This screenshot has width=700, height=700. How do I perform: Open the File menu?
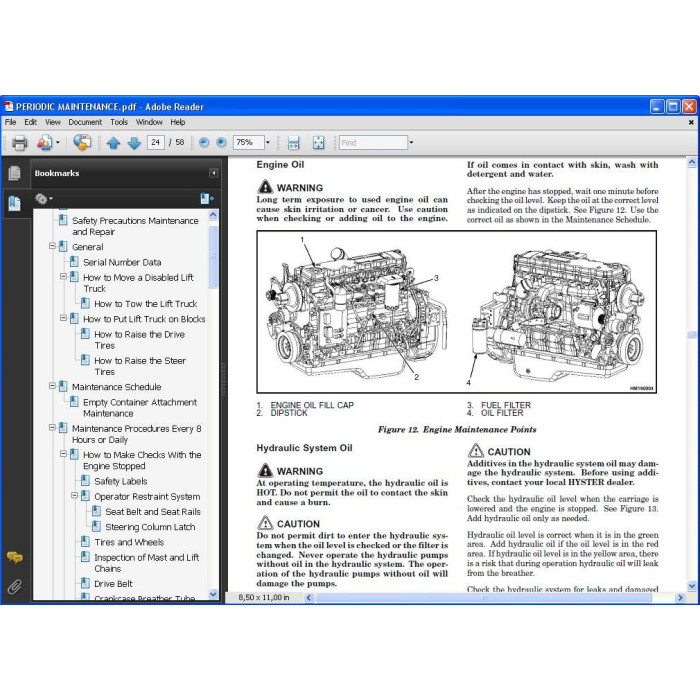(x=10, y=122)
